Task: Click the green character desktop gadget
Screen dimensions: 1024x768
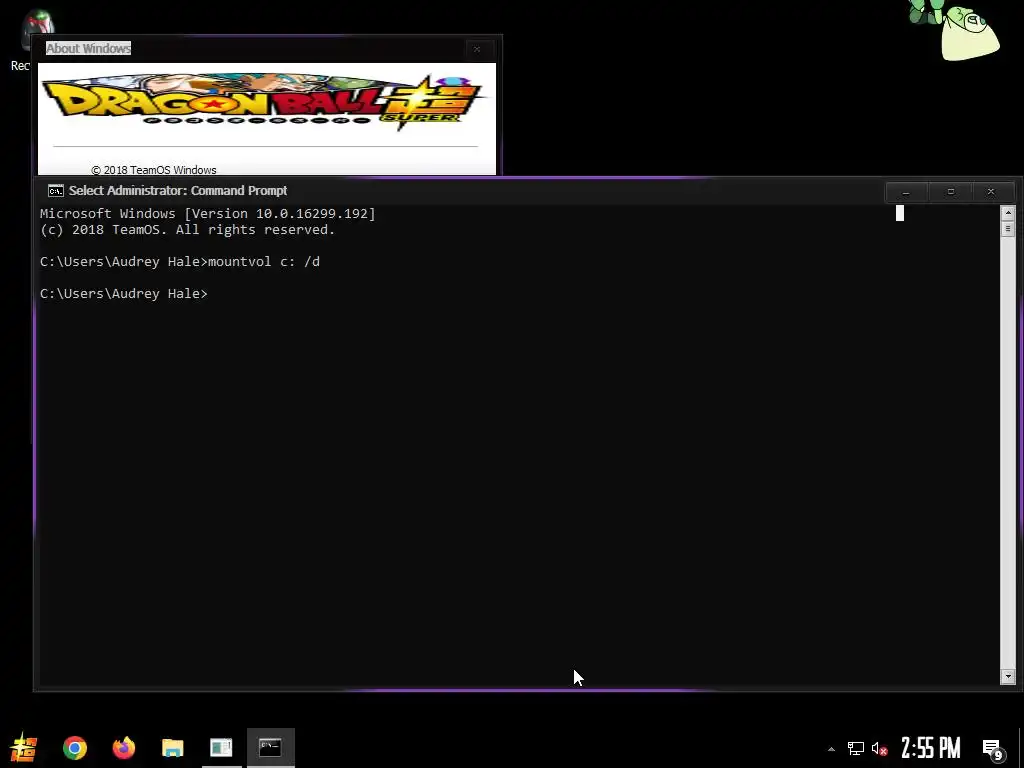Action: pos(955,29)
